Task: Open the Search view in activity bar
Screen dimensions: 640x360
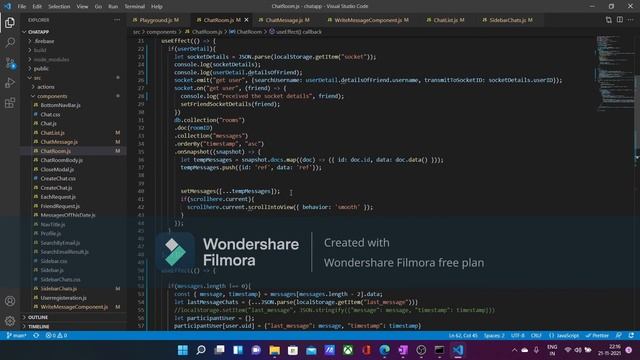Action: point(10,42)
